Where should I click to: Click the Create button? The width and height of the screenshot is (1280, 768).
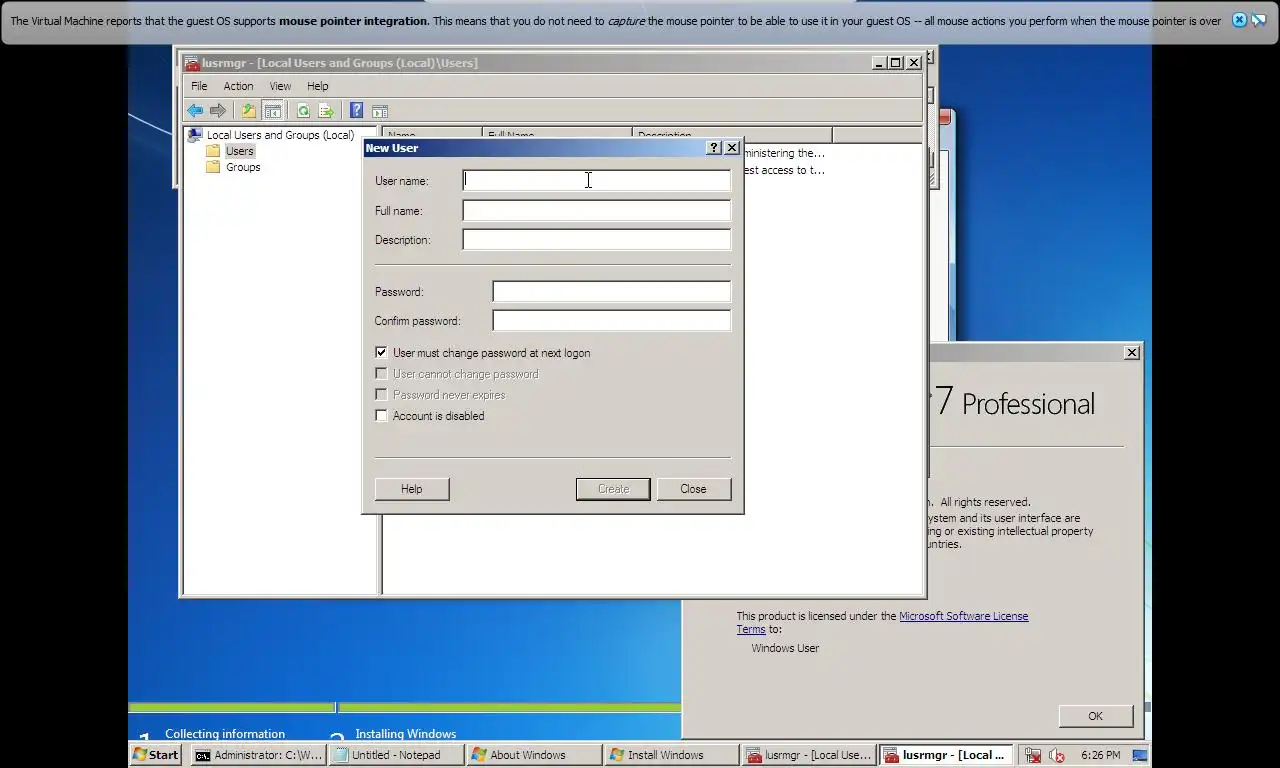pyautogui.click(x=613, y=489)
